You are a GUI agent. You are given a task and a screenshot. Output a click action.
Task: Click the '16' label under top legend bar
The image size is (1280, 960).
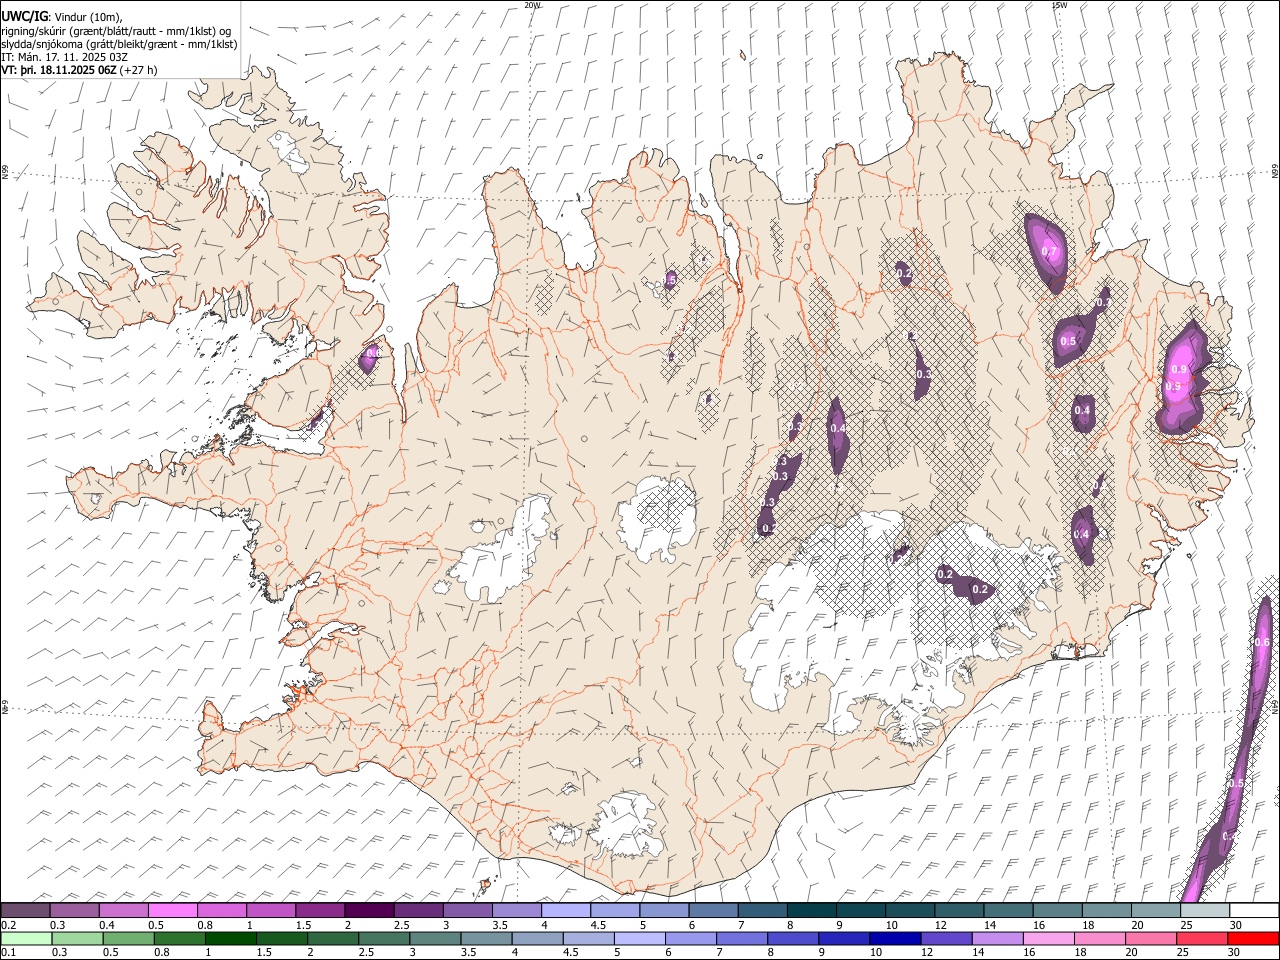[1039, 924]
